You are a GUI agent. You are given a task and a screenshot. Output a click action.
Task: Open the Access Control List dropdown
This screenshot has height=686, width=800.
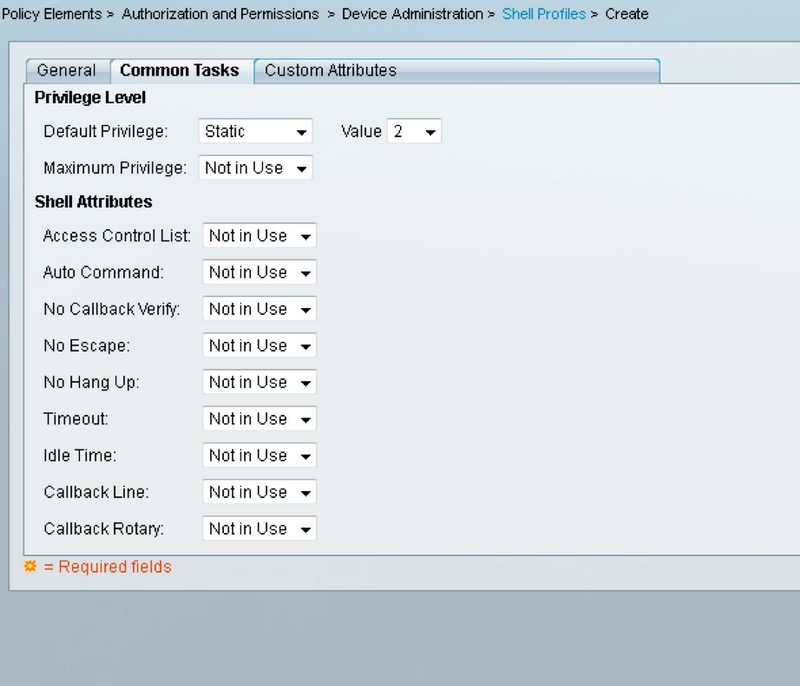point(259,236)
